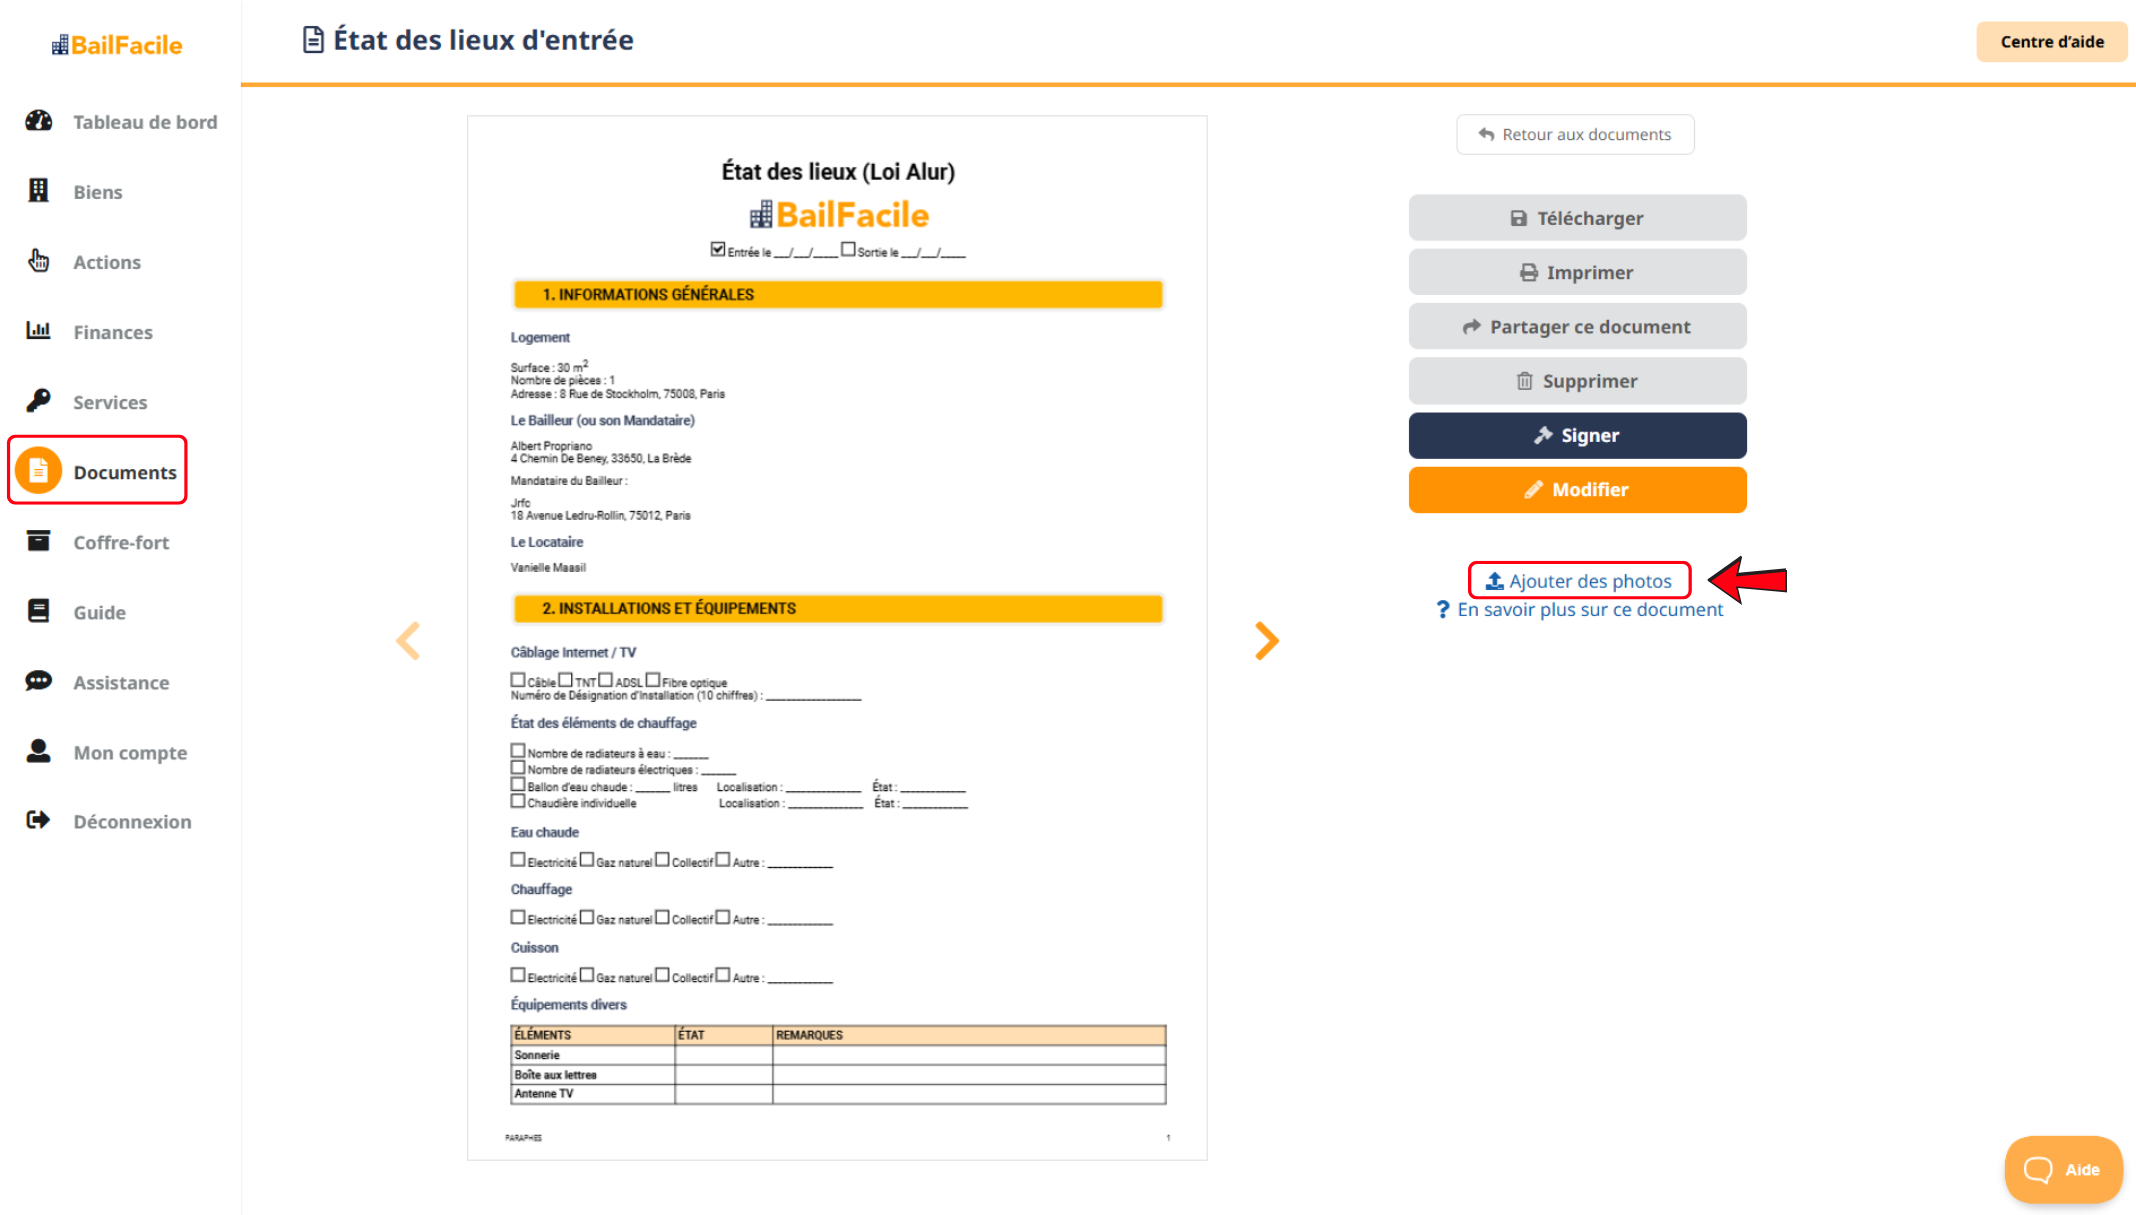Toggle the Entrée le checkbox in document

click(x=718, y=249)
